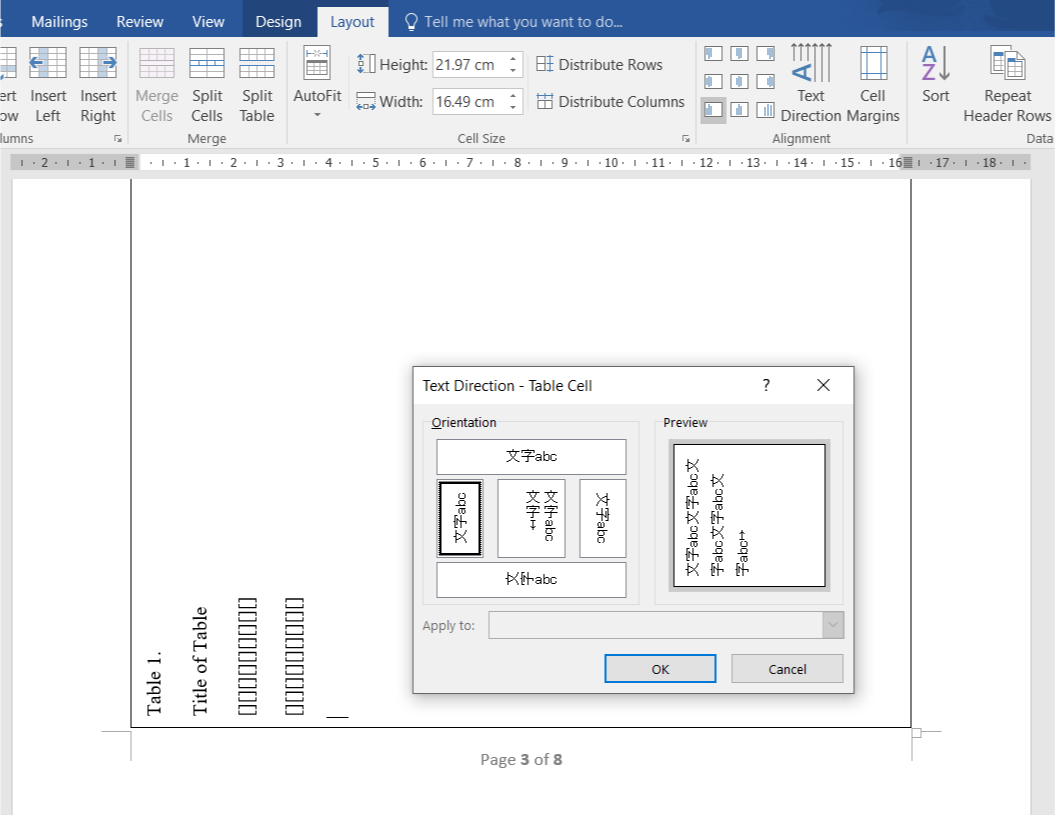This screenshot has width=1055, height=815.
Task: Select Align Center Left alignment icon
Action: tap(713, 81)
